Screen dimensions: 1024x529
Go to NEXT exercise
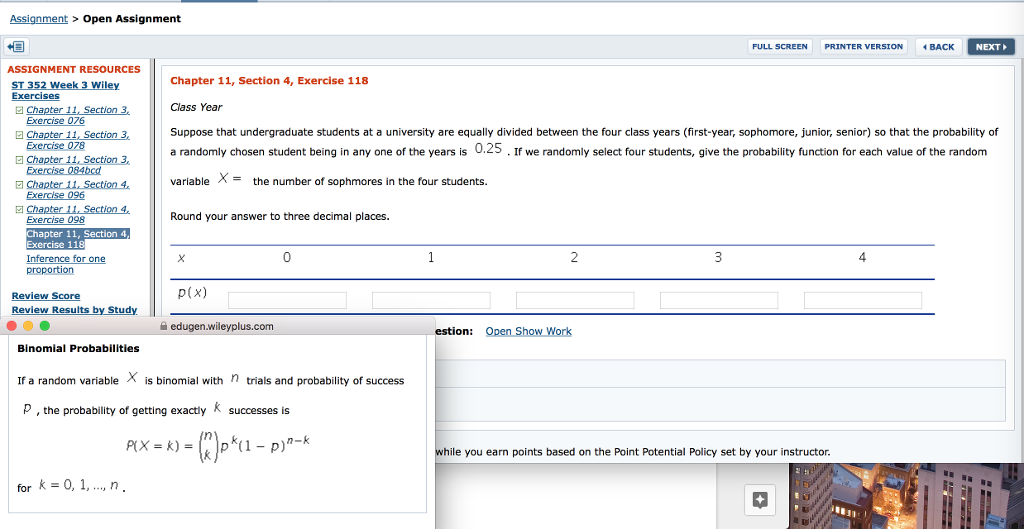(991, 47)
